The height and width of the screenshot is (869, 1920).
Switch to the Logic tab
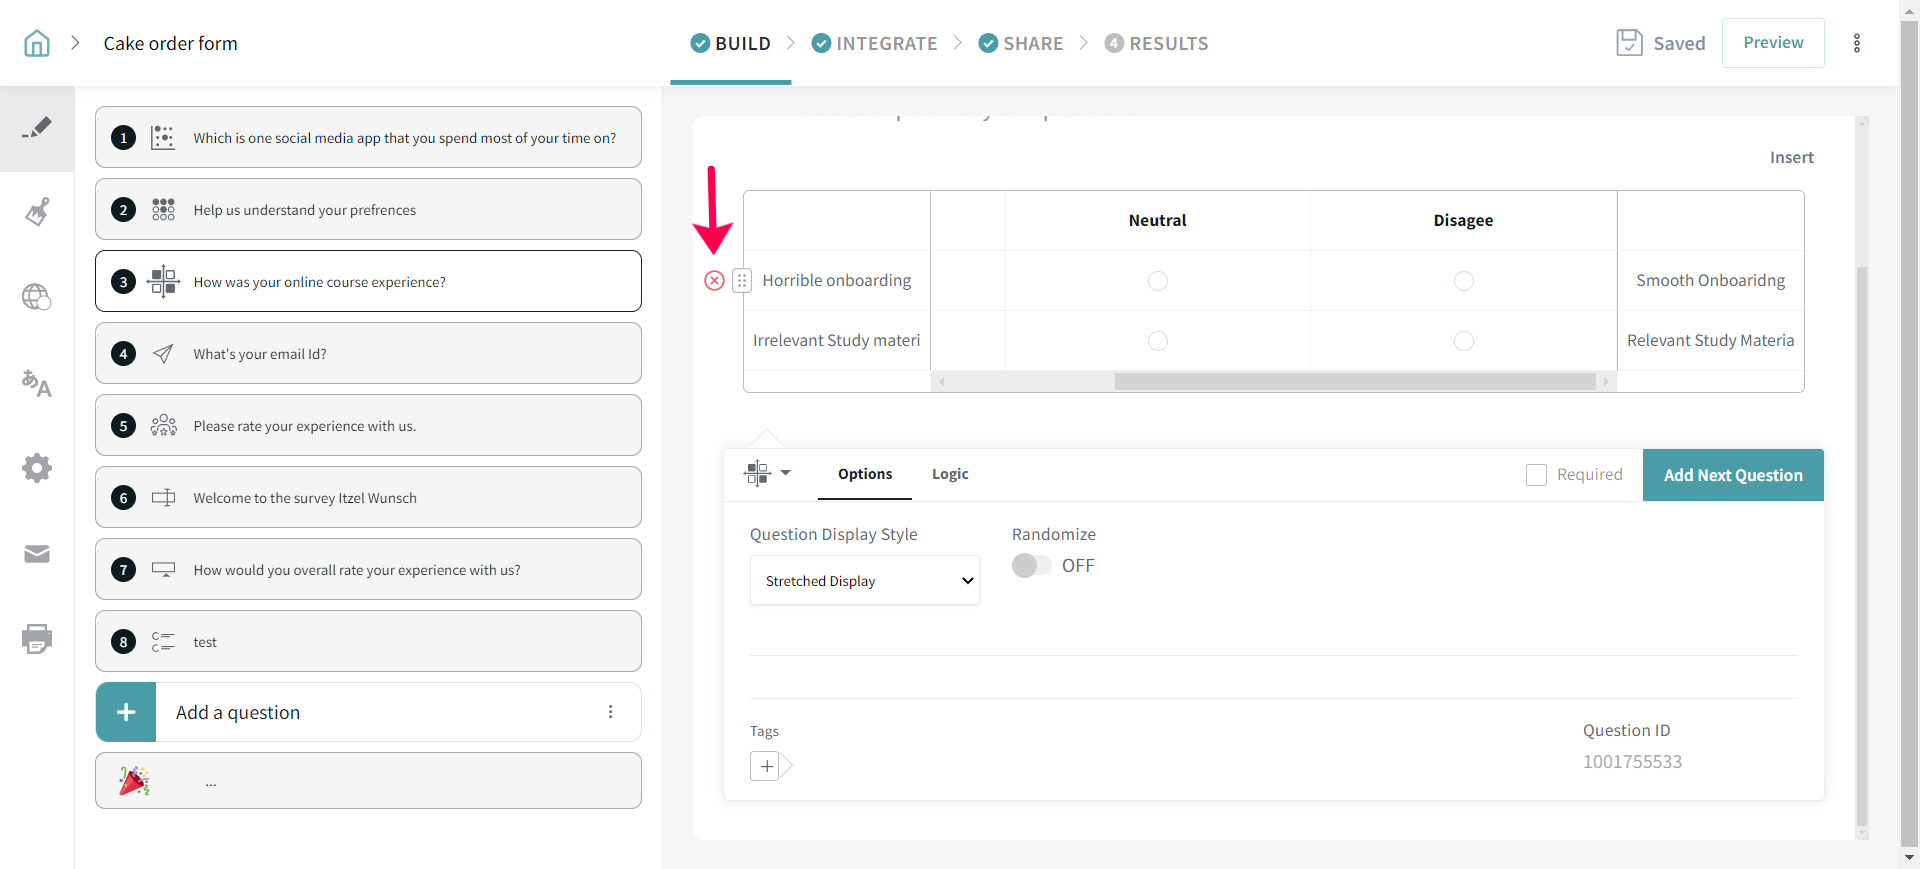[x=949, y=474]
